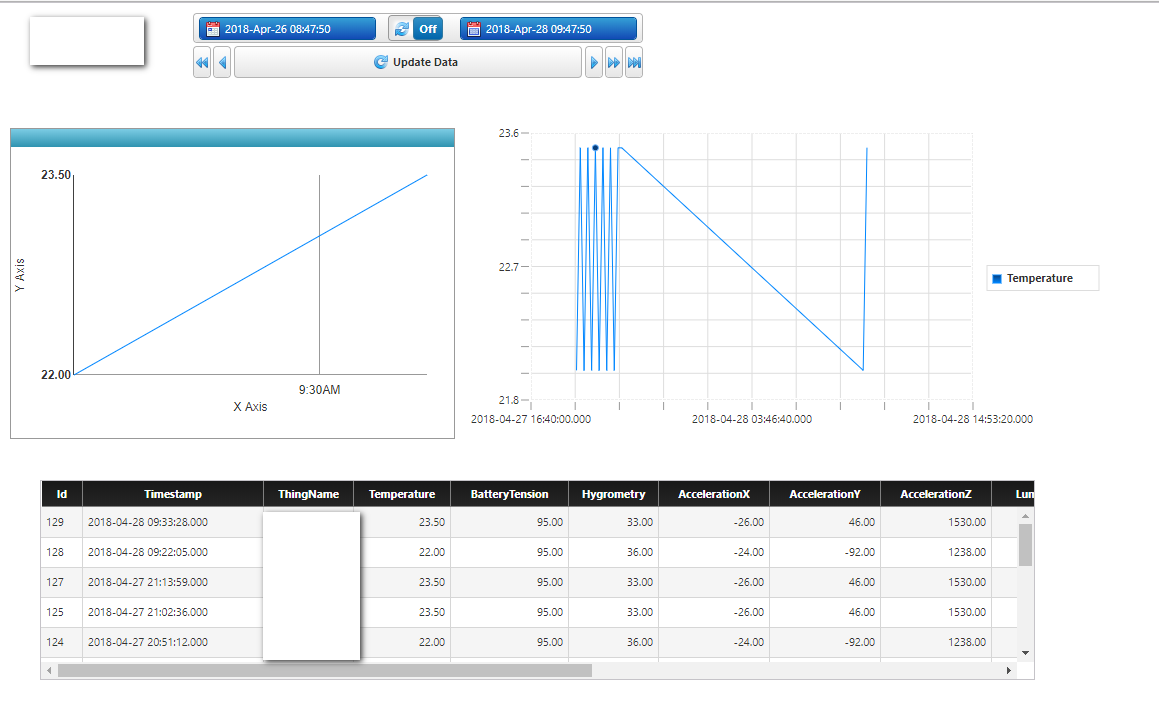Viewport: 1159px width, 701px height.
Task: Step back one interval with left arrow
Action: (x=222, y=63)
